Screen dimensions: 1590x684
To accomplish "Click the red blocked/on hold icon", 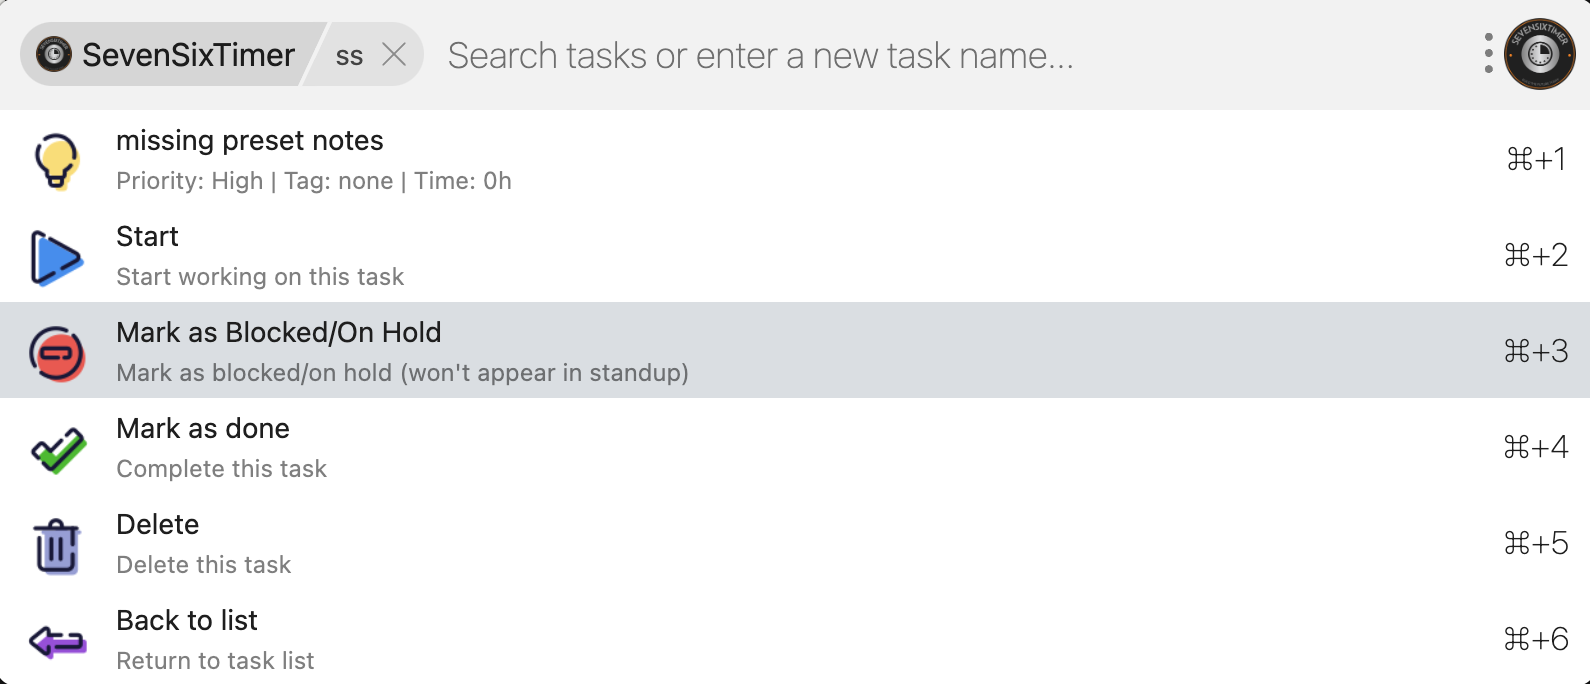I will pyautogui.click(x=57, y=353).
